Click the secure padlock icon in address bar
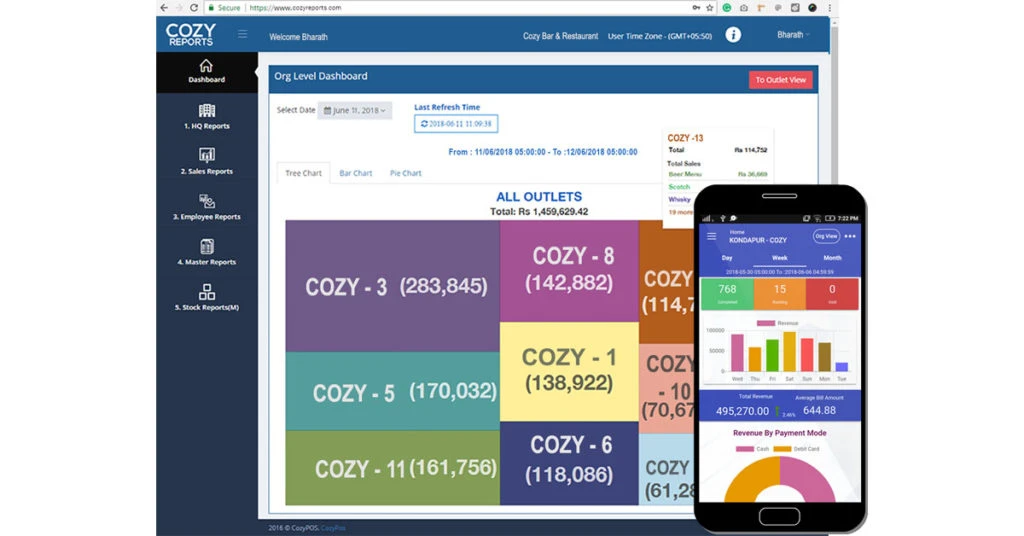 (x=211, y=8)
